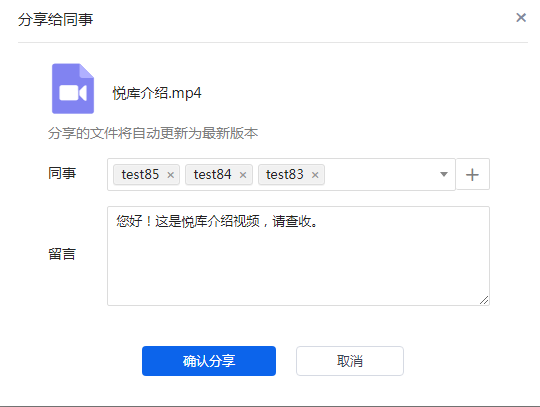Confirm sharing with the 确认分享 button
The height and width of the screenshot is (407, 540).
point(209,361)
